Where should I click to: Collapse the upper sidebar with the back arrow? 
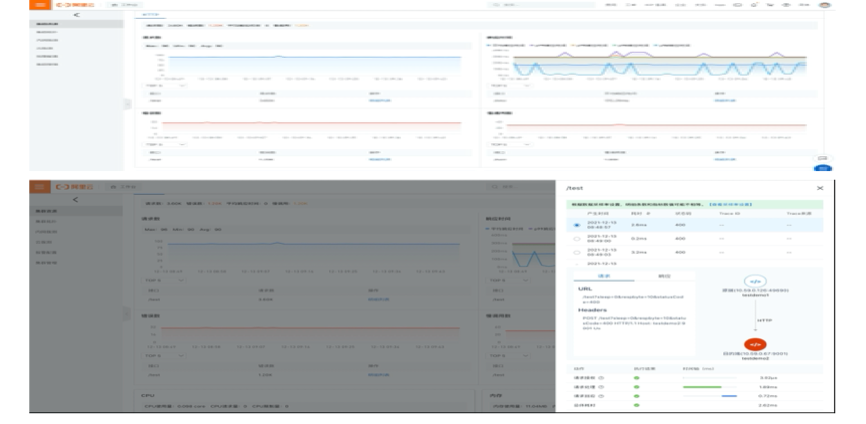pos(76,15)
